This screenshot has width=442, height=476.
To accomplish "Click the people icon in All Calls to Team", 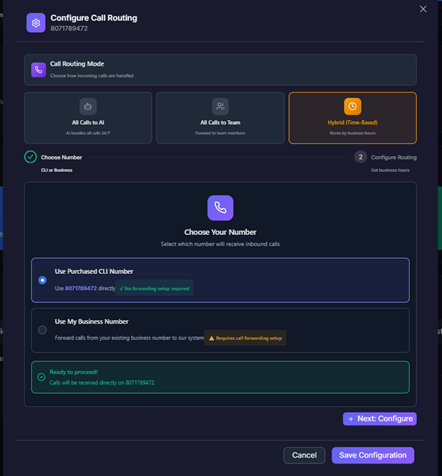I will [x=220, y=106].
